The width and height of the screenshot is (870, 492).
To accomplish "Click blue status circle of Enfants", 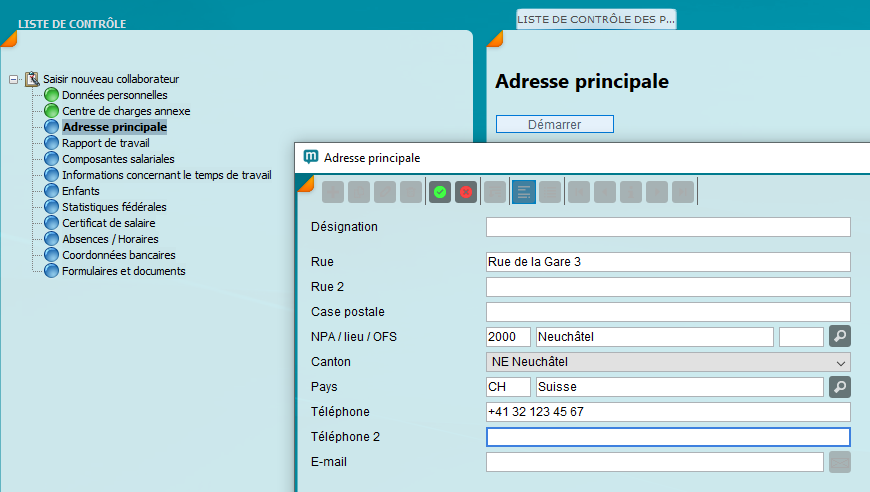I will pos(51,190).
